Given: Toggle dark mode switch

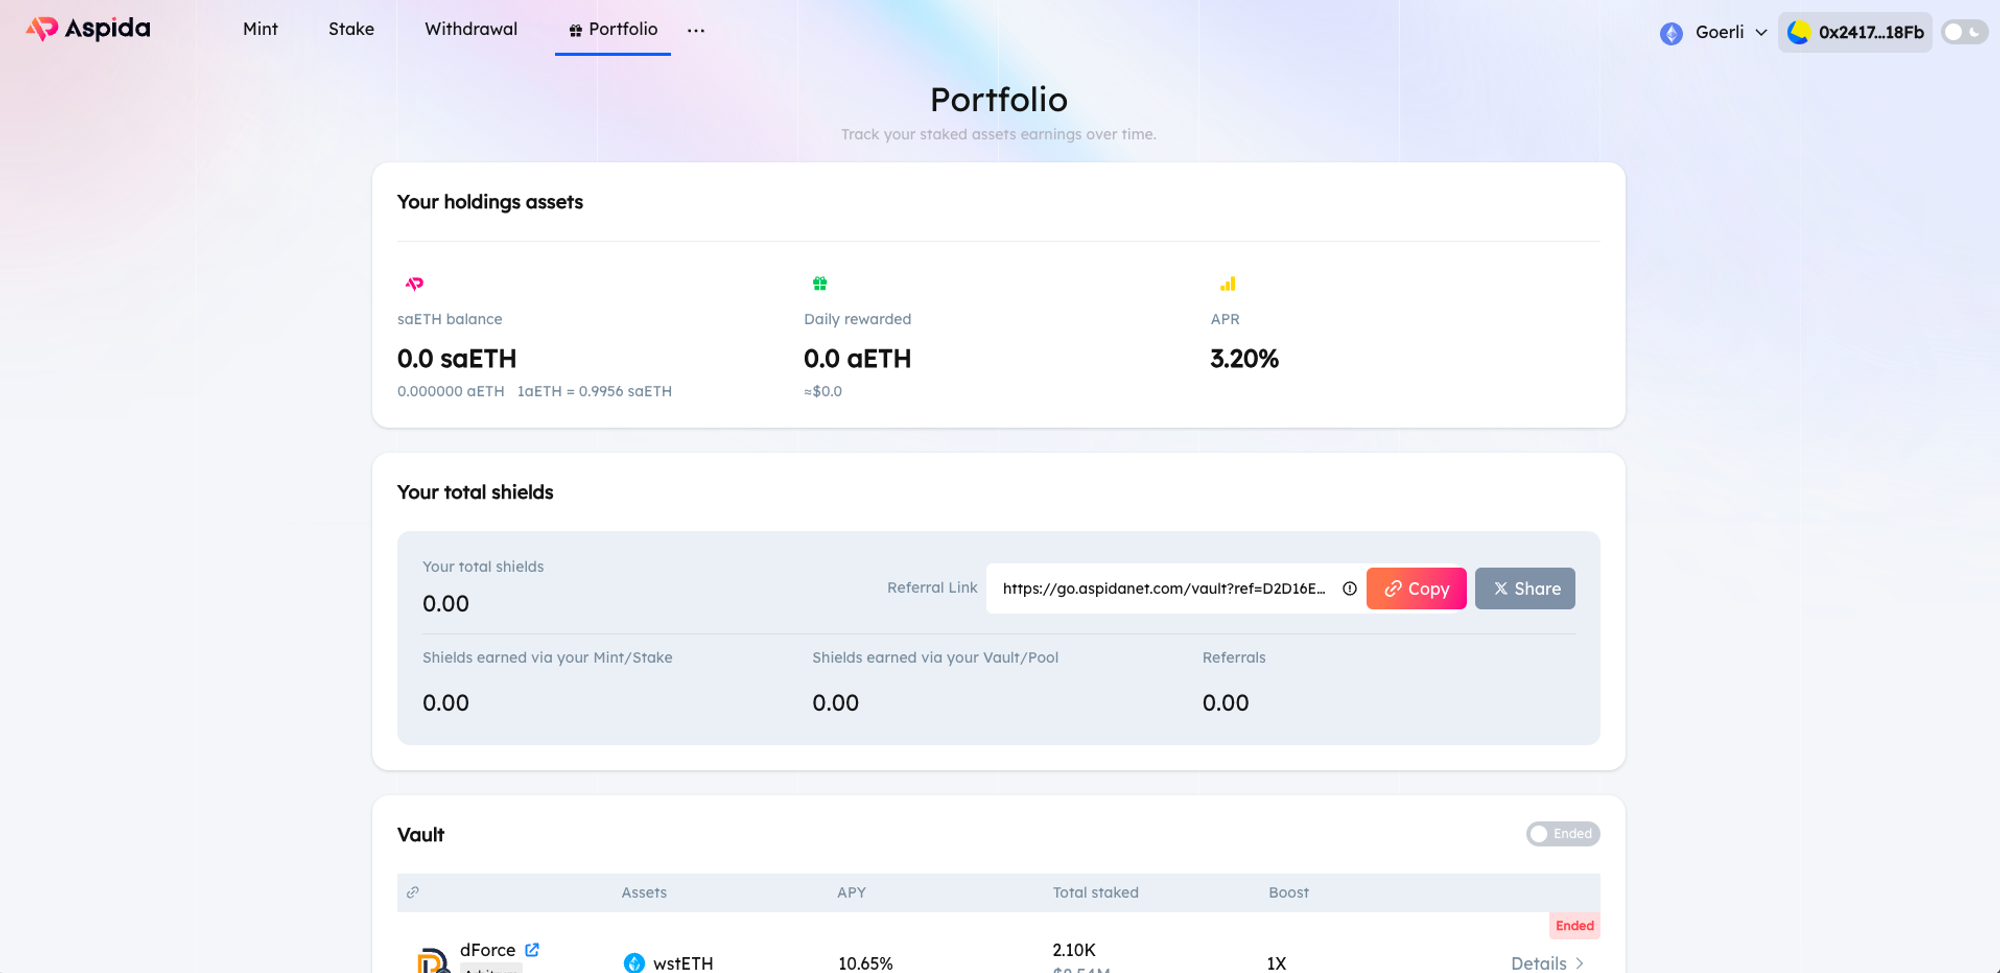Looking at the screenshot, I should pos(1963,32).
